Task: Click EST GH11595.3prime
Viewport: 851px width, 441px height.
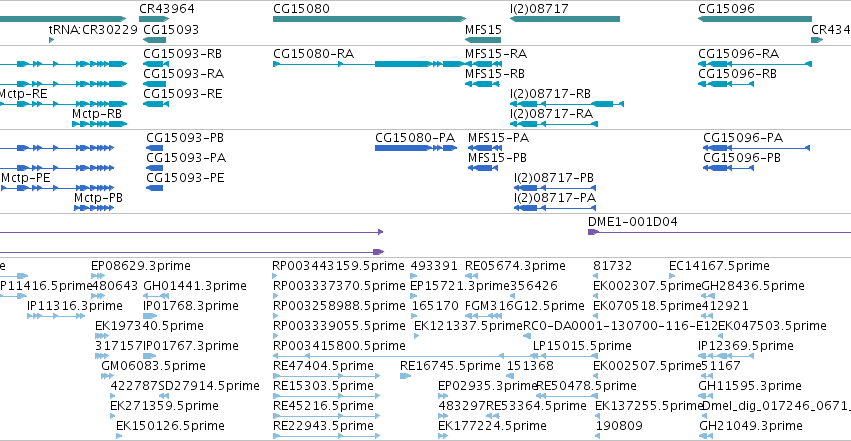Action: pos(750,386)
